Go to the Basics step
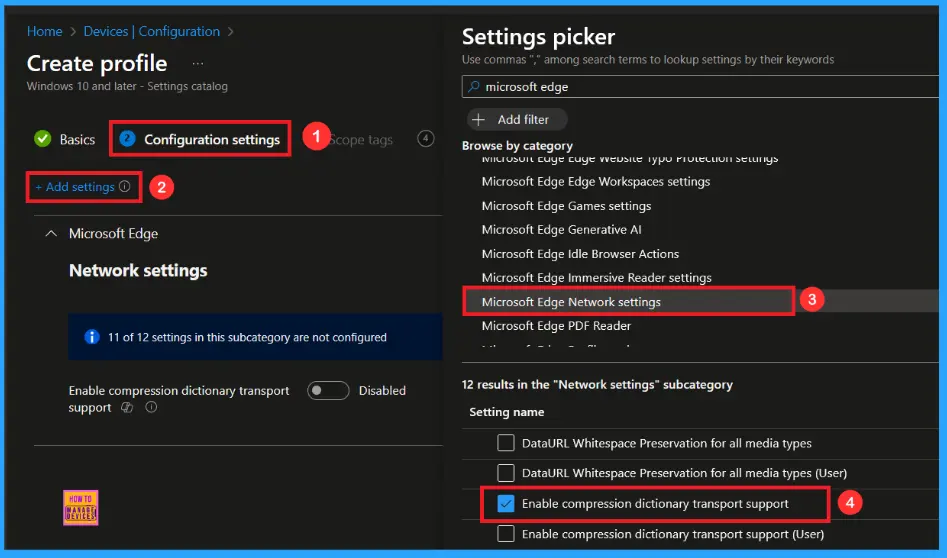Screen dimensions: 947x558 [77, 140]
